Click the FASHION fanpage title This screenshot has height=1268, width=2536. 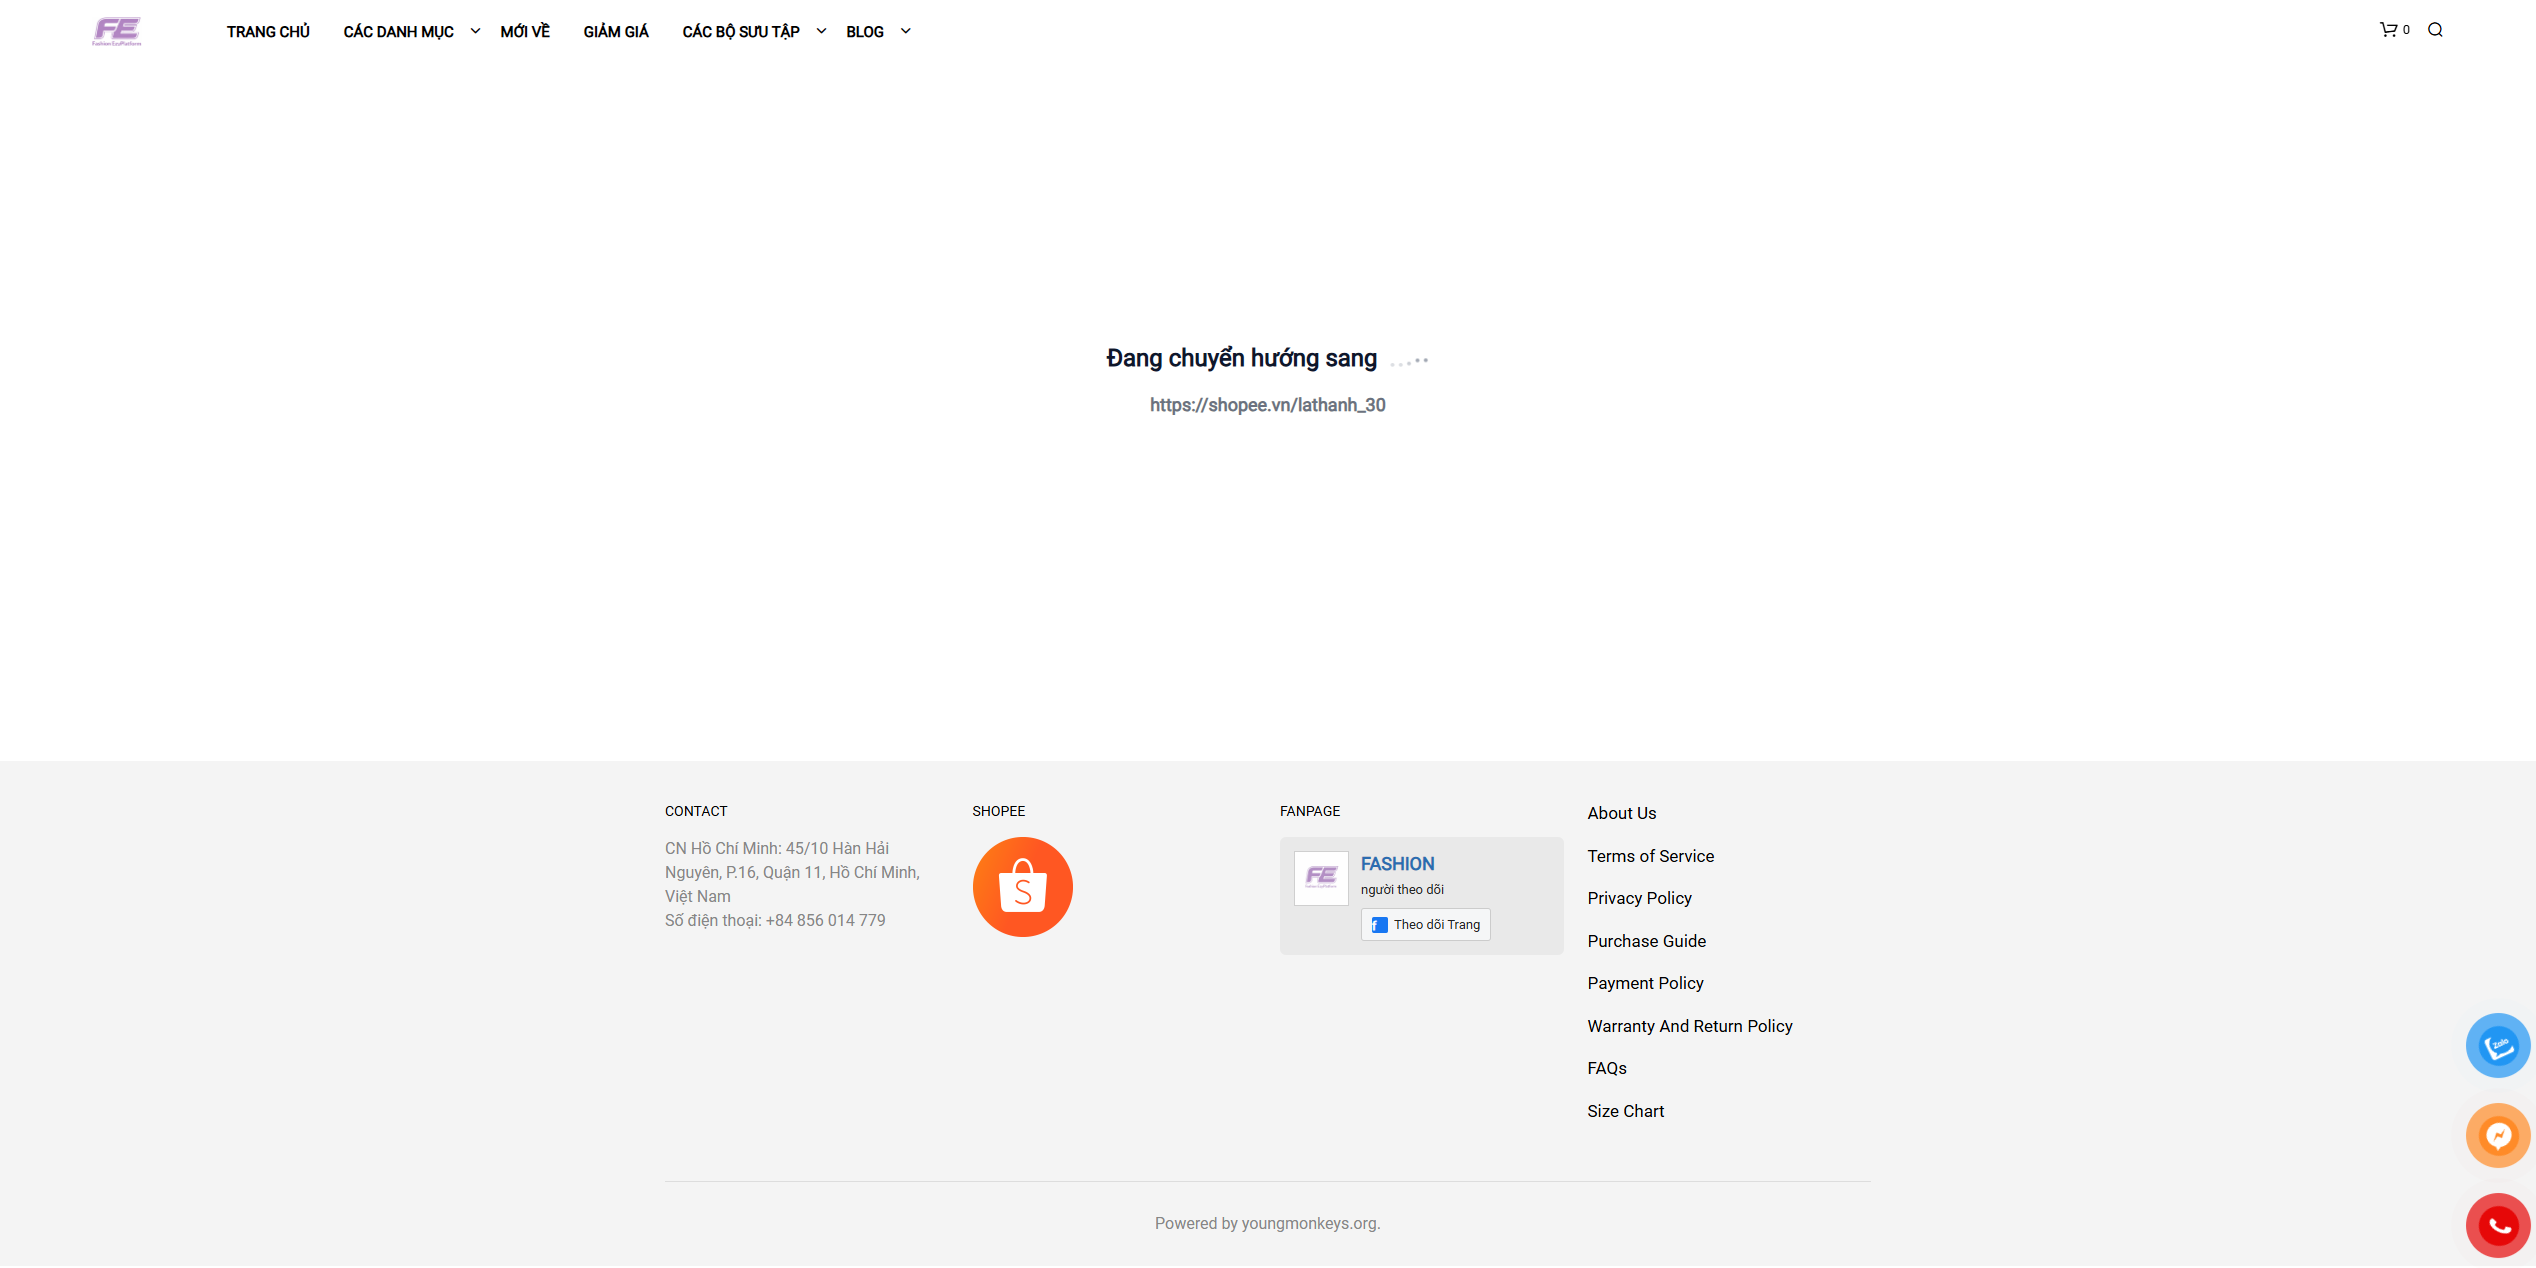click(1397, 864)
